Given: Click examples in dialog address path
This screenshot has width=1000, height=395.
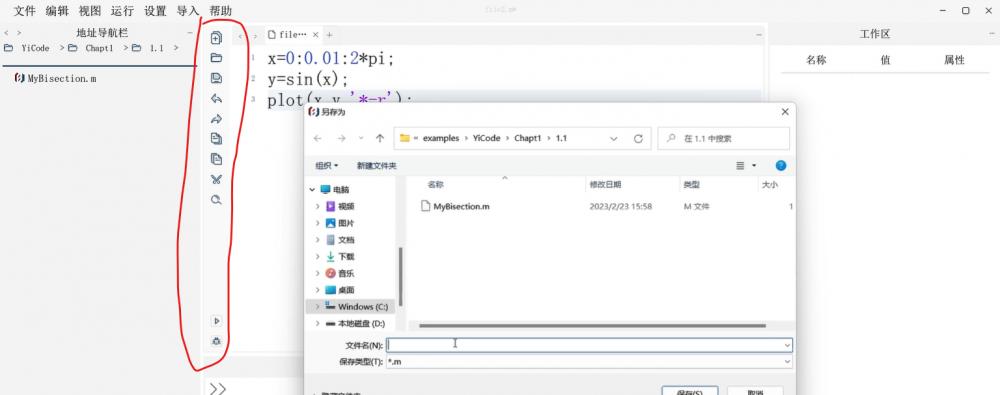Looking at the screenshot, I should (x=441, y=138).
